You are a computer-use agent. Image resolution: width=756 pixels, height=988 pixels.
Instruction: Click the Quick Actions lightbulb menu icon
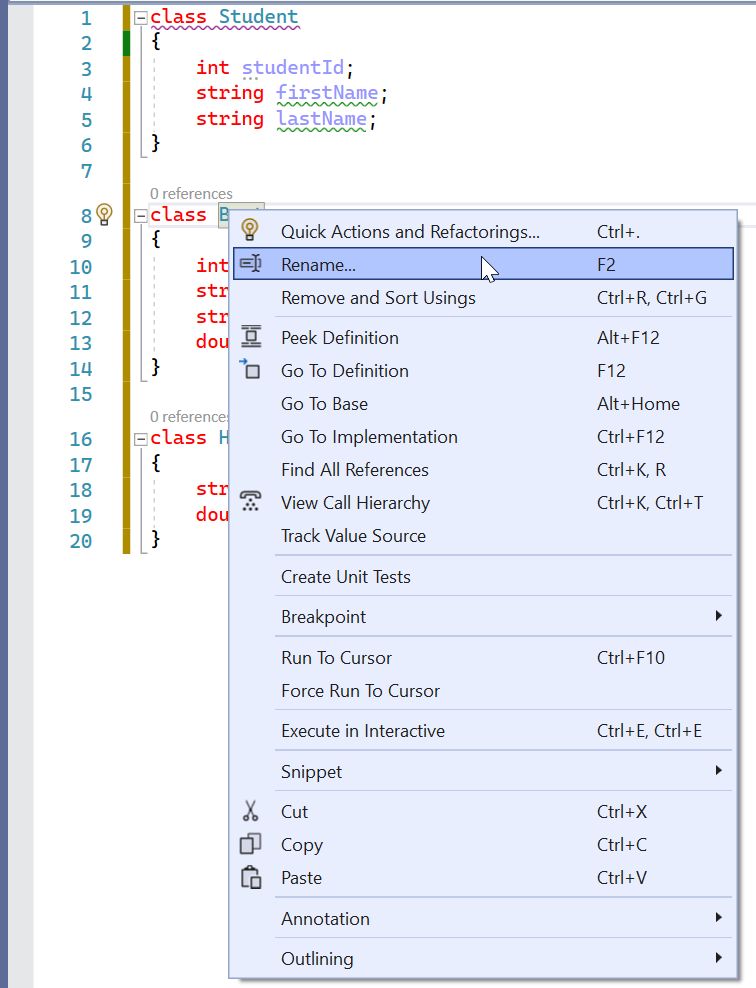coord(250,230)
